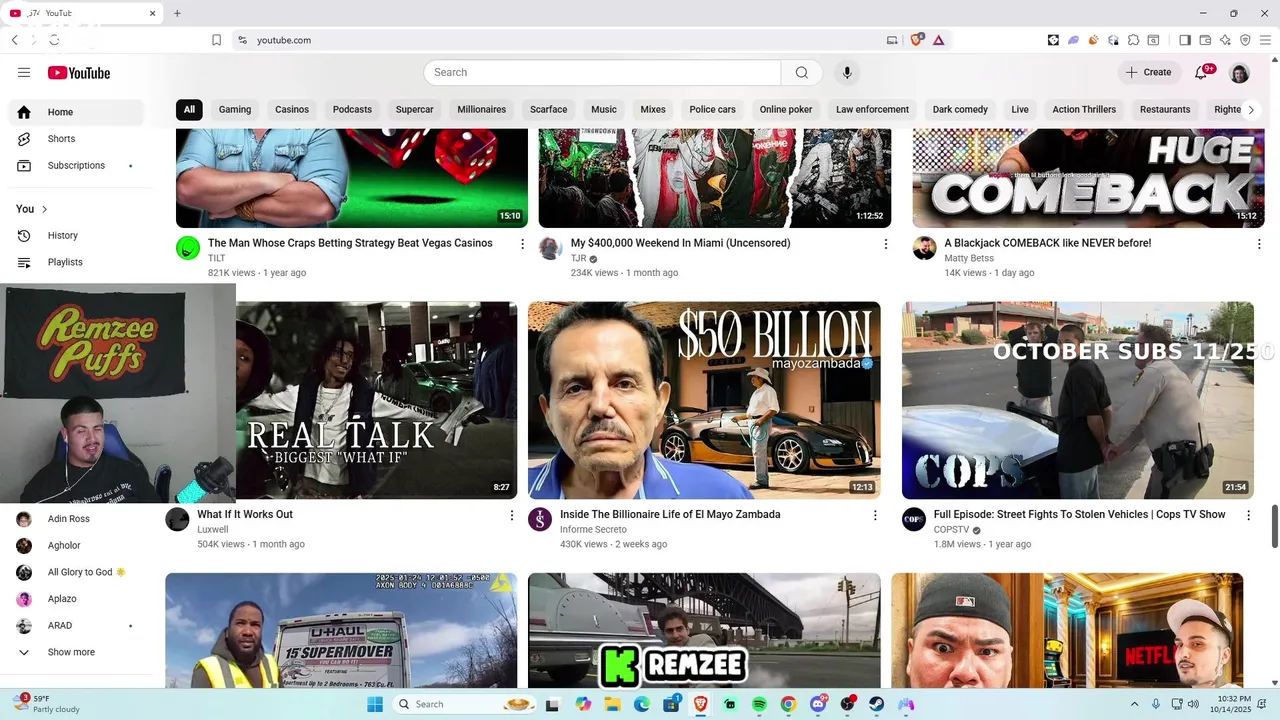The image size is (1280, 720).
Task: Open Brave Wallet icon
Action: 1205,40
